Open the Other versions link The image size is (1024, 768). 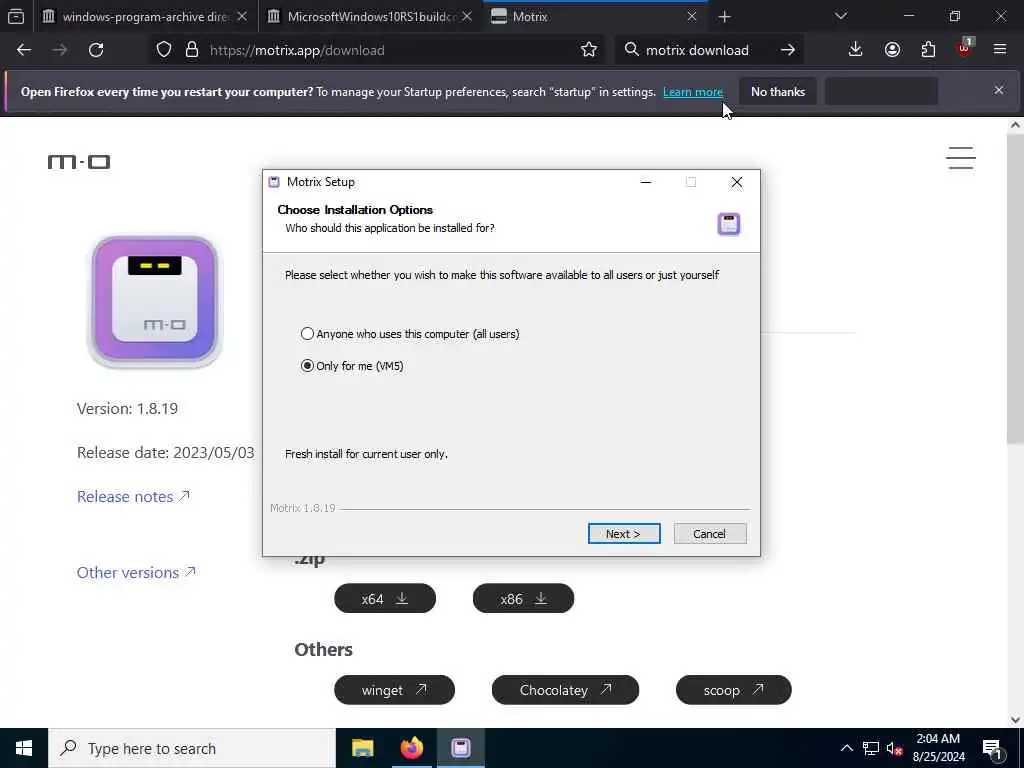pyautogui.click(x=136, y=572)
